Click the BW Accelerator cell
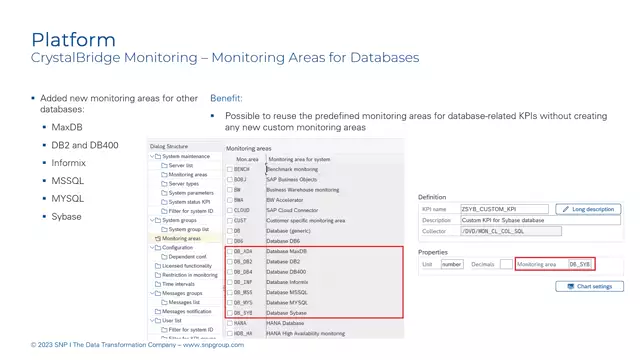 285,200
